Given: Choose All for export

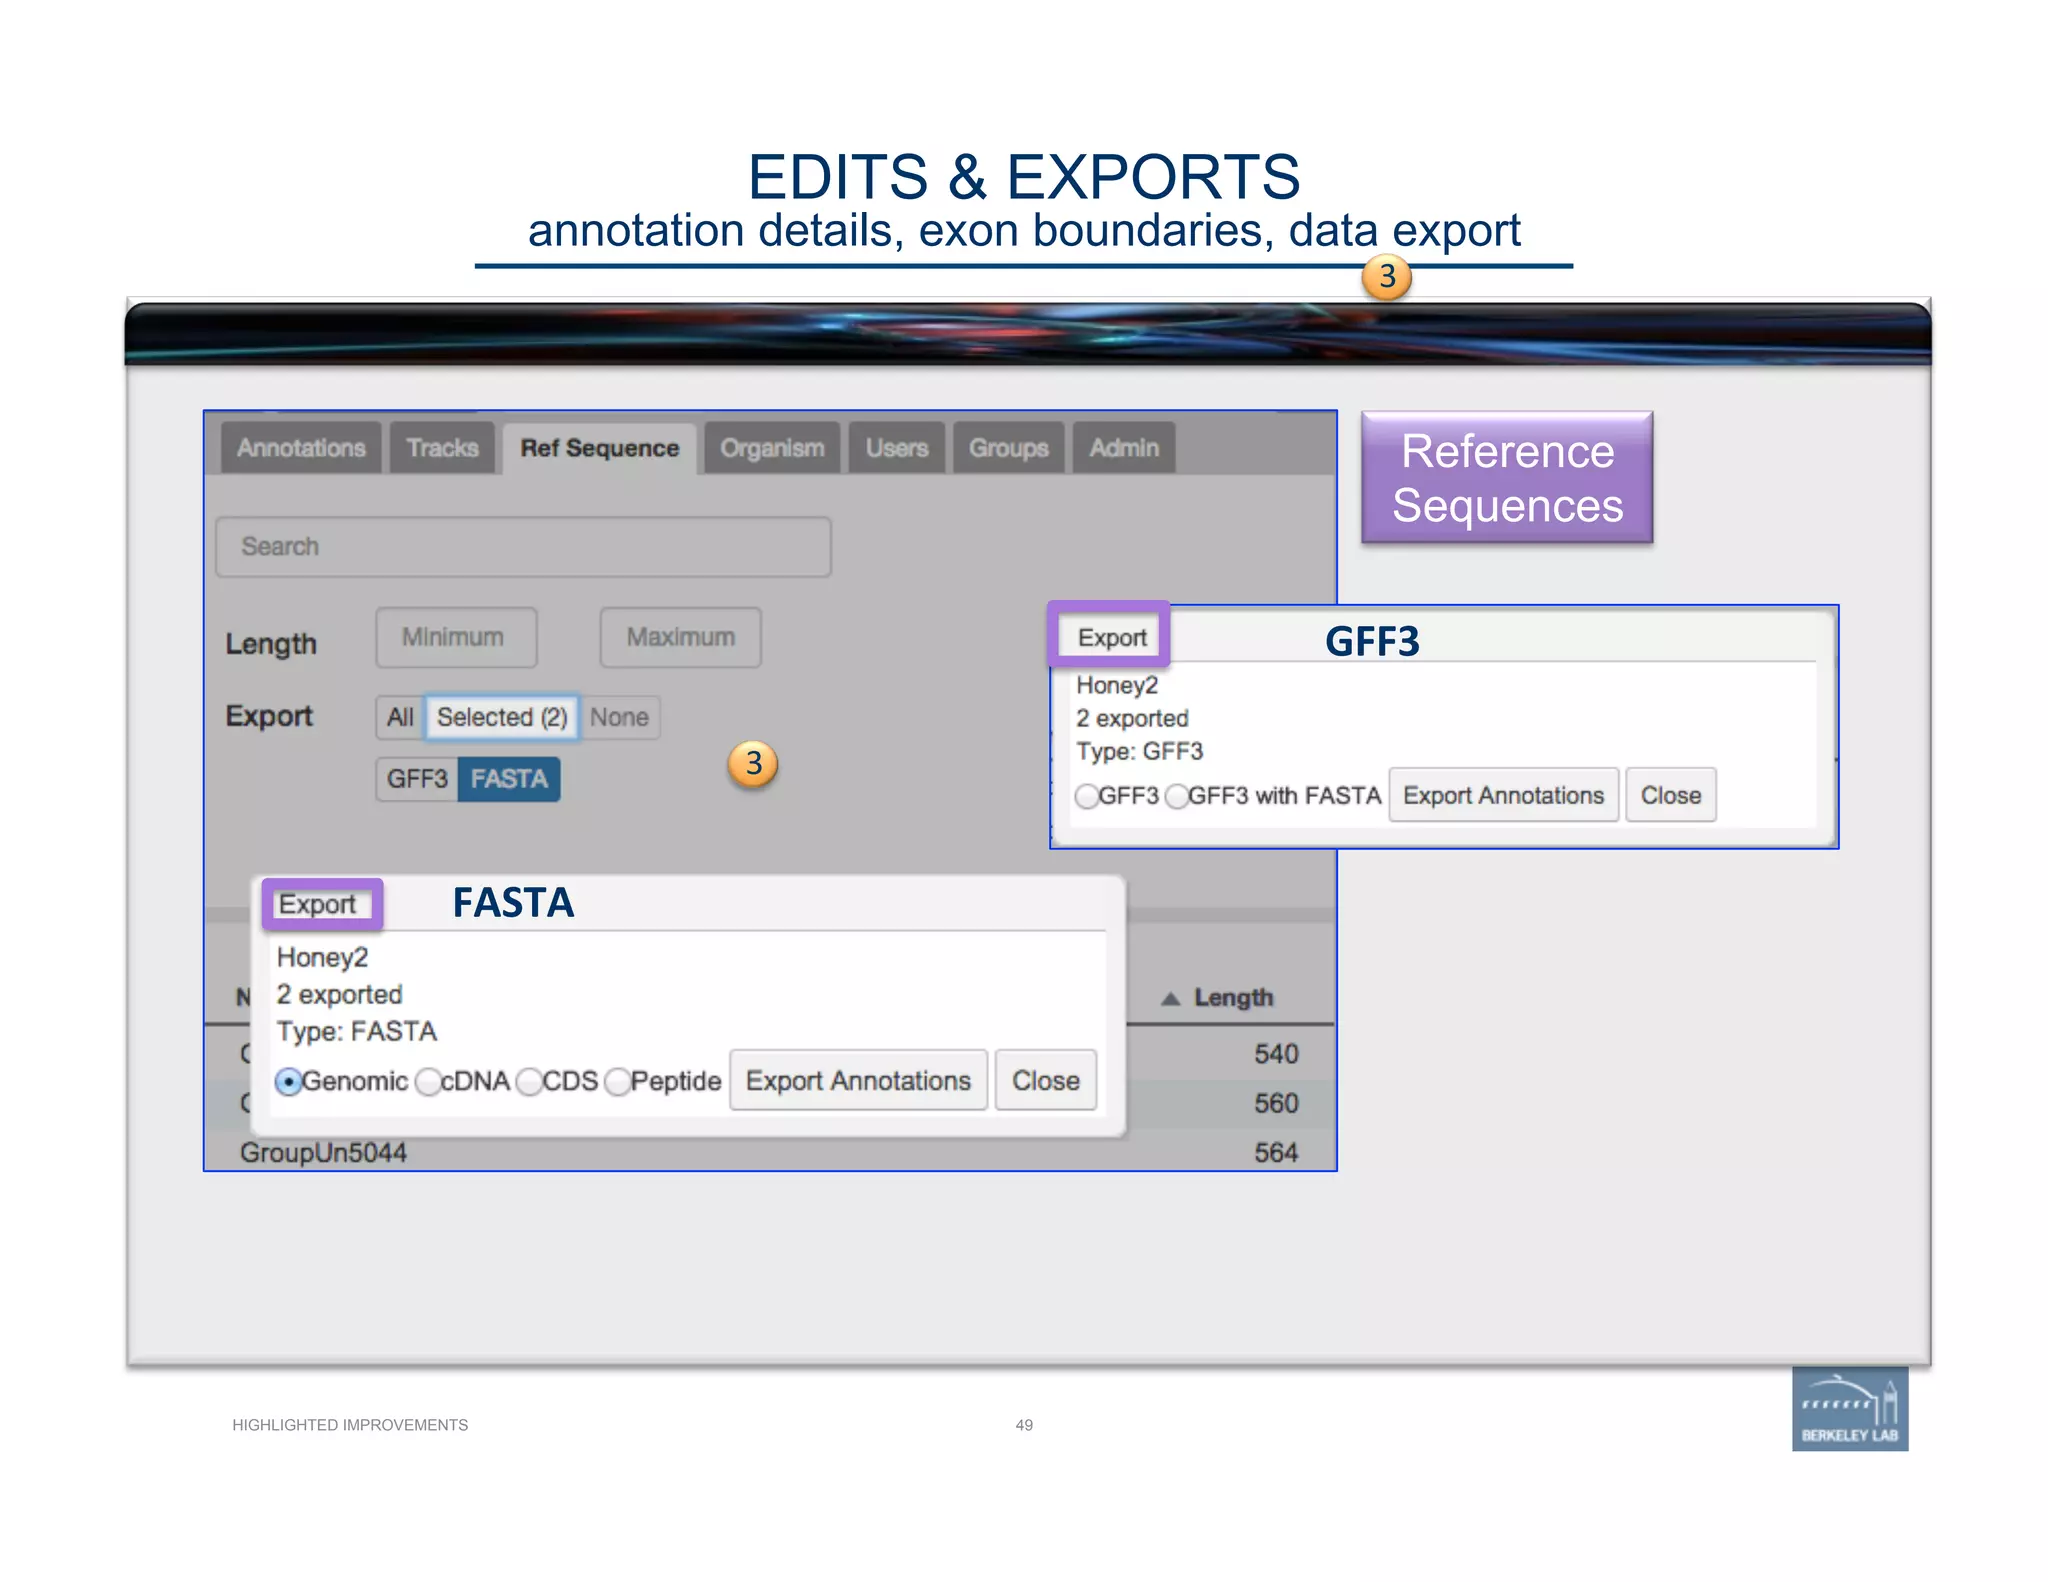Looking at the screenshot, I should 400,718.
